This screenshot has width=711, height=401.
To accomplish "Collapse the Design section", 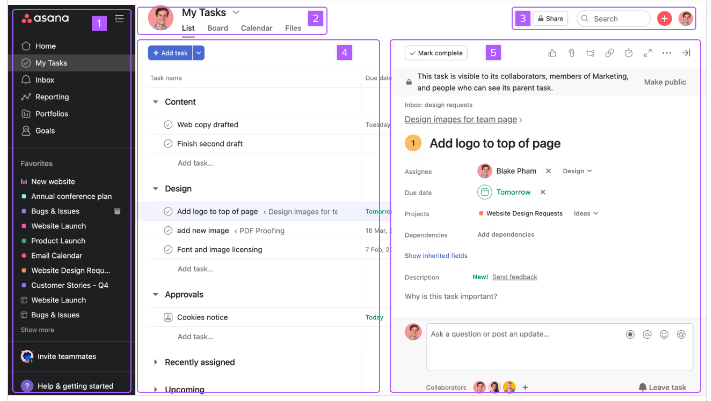I will [x=156, y=189].
